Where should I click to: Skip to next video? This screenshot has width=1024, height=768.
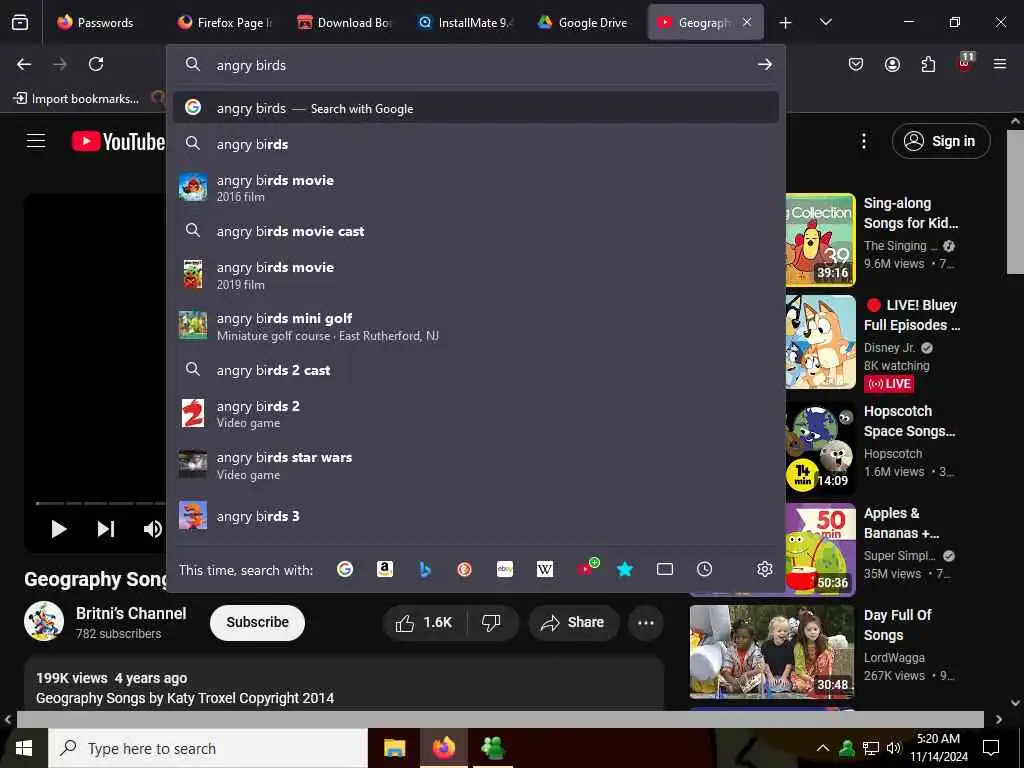[106, 529]
